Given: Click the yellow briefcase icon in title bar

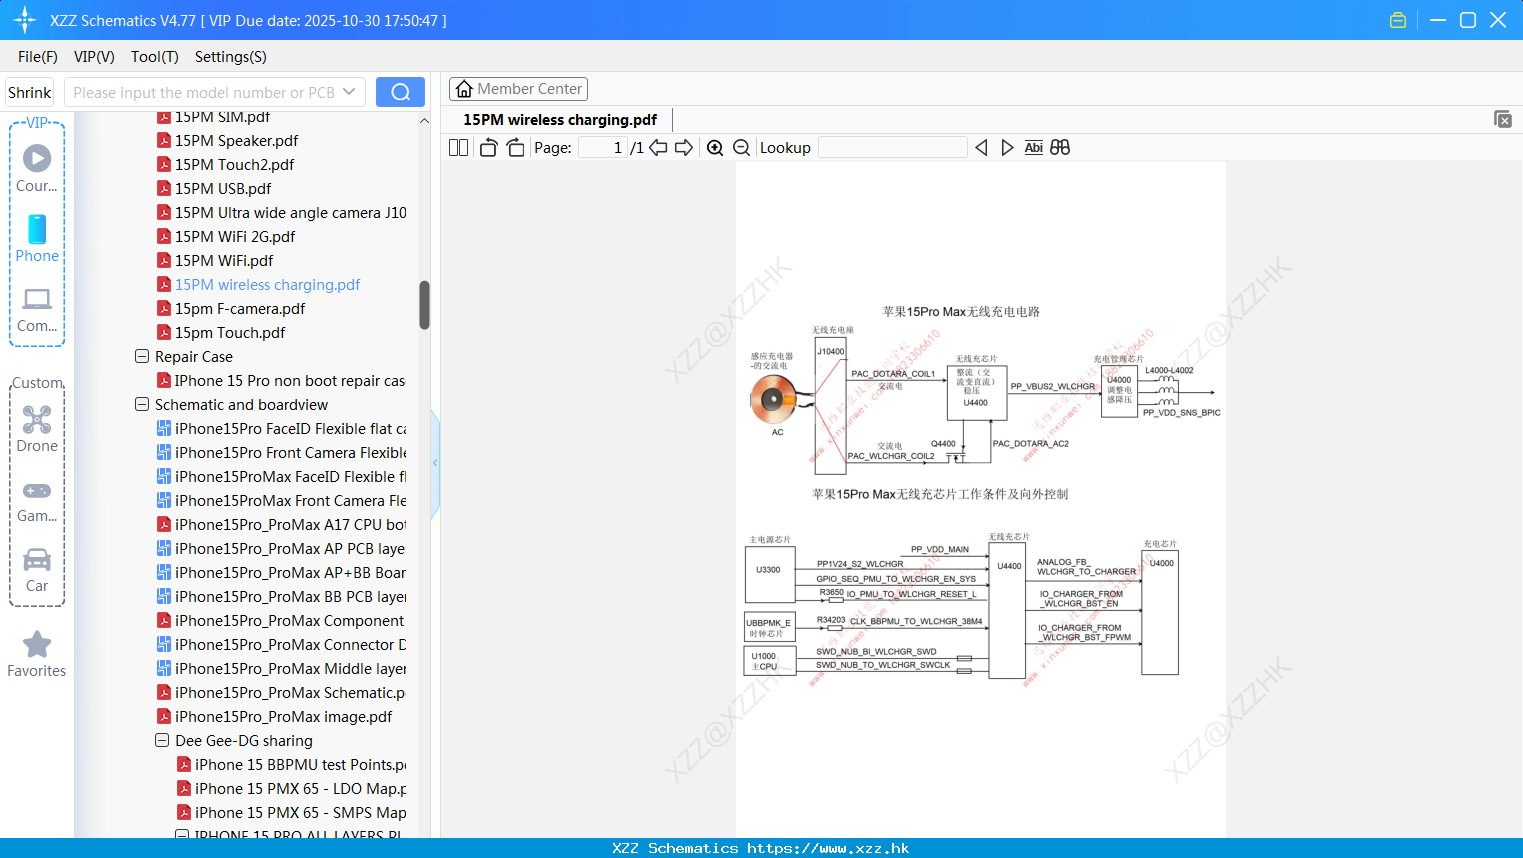Looking at the screenshot, I should click(x=1398, y=20).
